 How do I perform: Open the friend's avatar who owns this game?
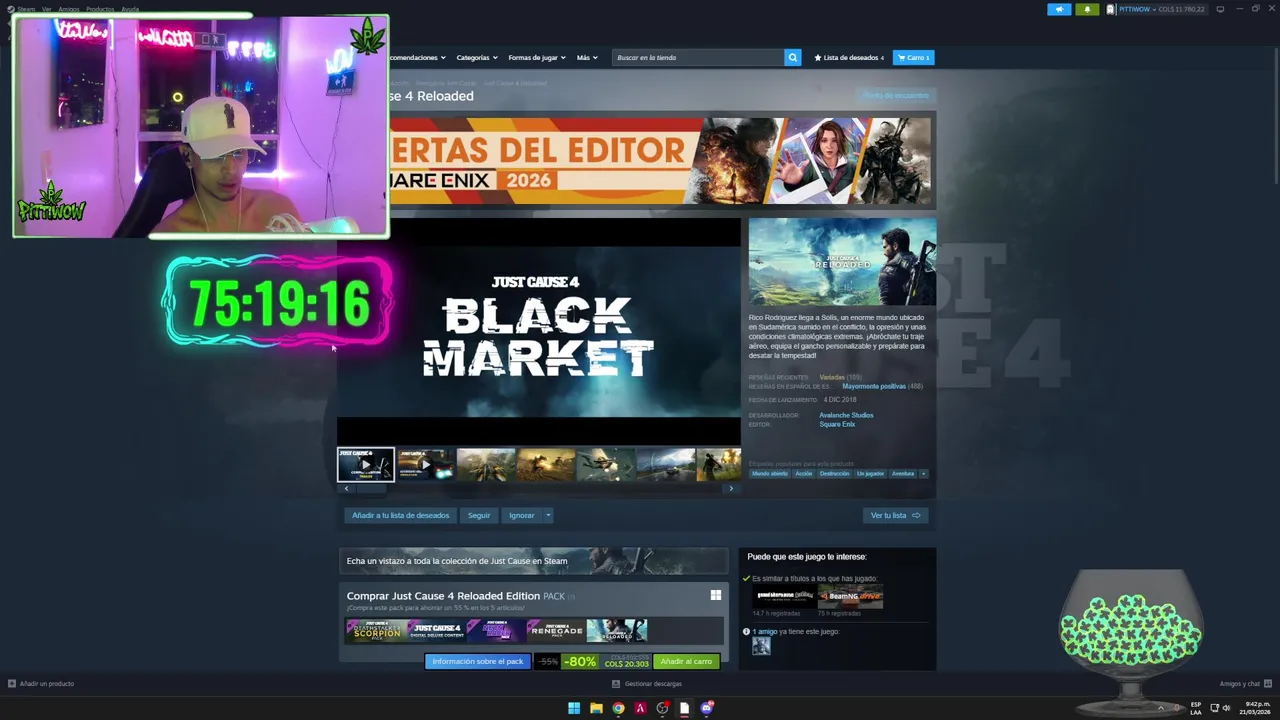(761, 646)
